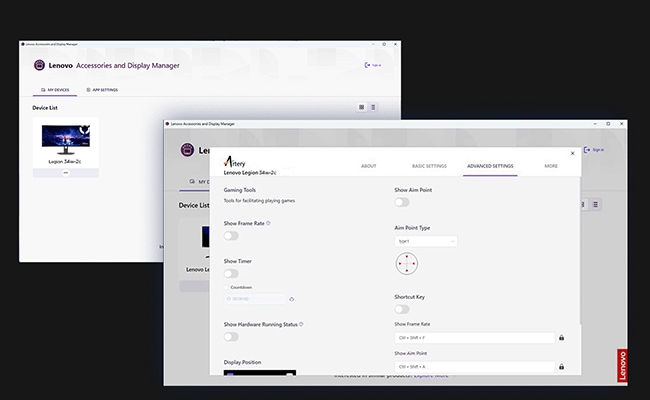Toggle the Show Timer switch

point(231,274)
